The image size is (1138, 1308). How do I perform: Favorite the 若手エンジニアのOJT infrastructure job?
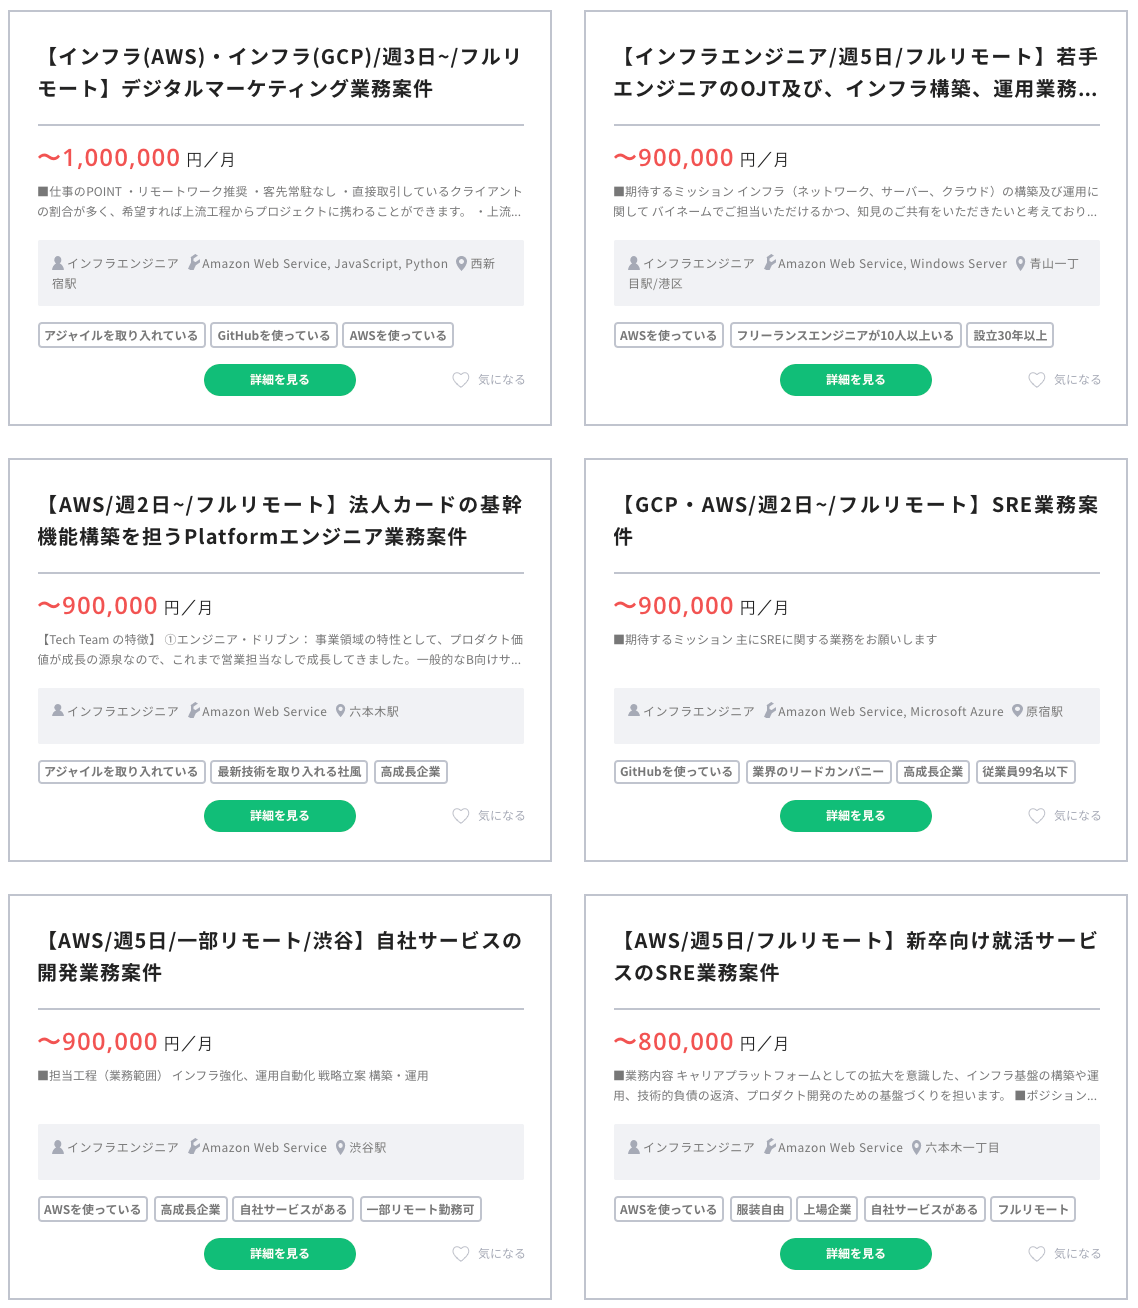pyautogui.click(x=1037, y=380)
